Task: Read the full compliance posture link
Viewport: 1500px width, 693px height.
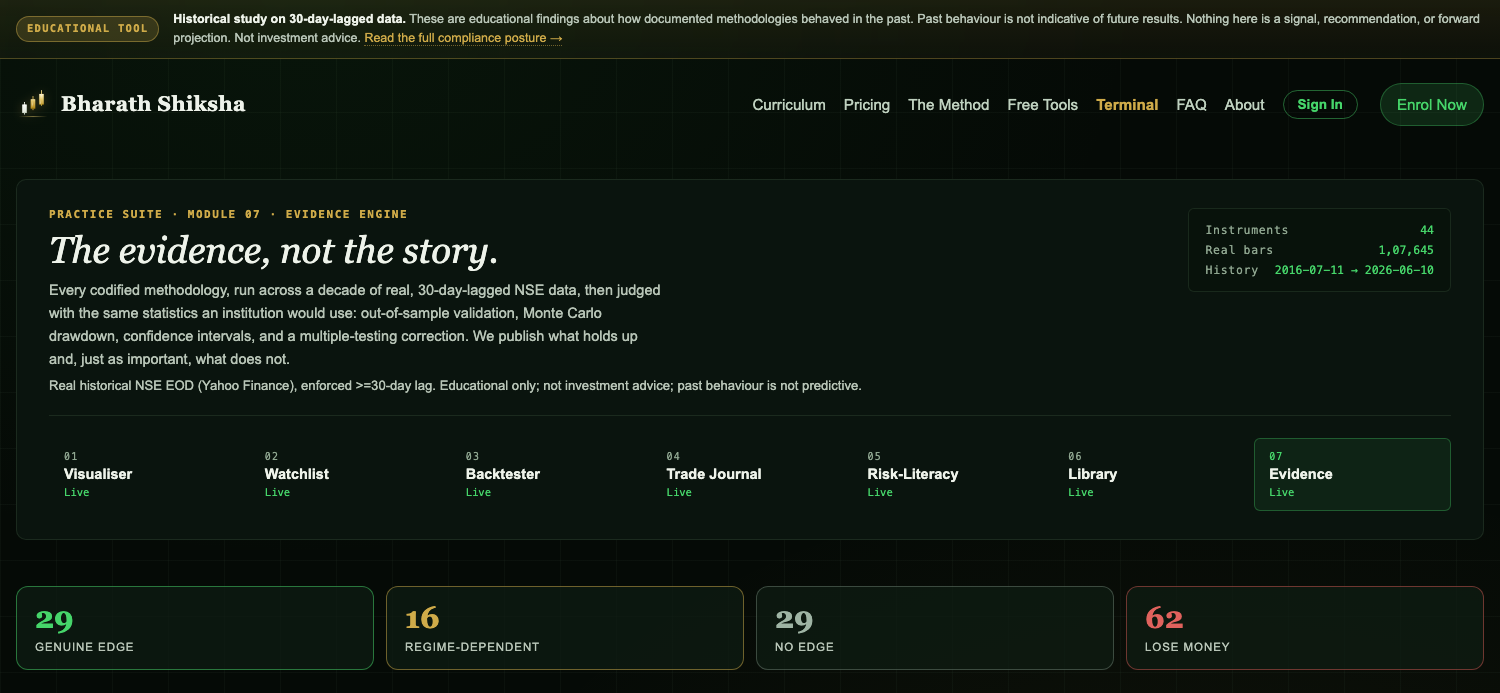Action: (x=463, y=38)
